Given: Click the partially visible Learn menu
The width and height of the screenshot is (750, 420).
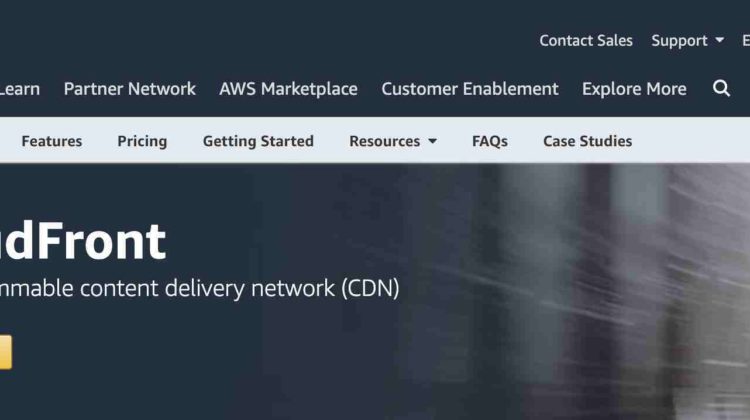Looking at the screenshot, I should pyautogui.click(x=20, y=89).
